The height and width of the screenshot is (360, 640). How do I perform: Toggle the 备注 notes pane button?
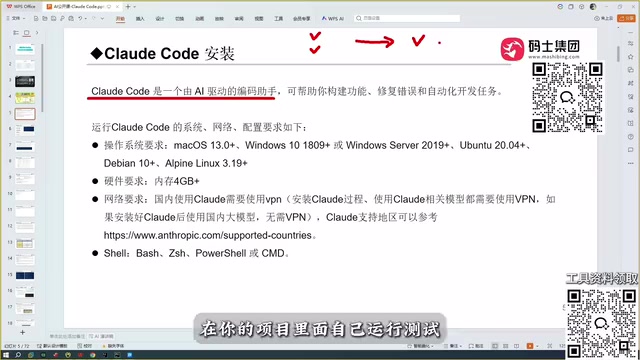(453, 346)
